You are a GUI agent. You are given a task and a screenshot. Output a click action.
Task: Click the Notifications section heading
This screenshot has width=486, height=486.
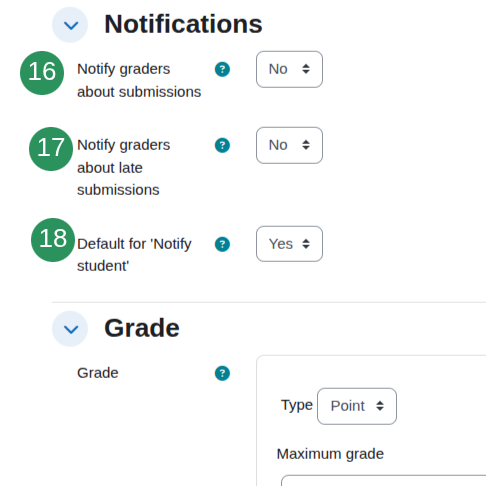pyautogui.click(x=183, y=24)
